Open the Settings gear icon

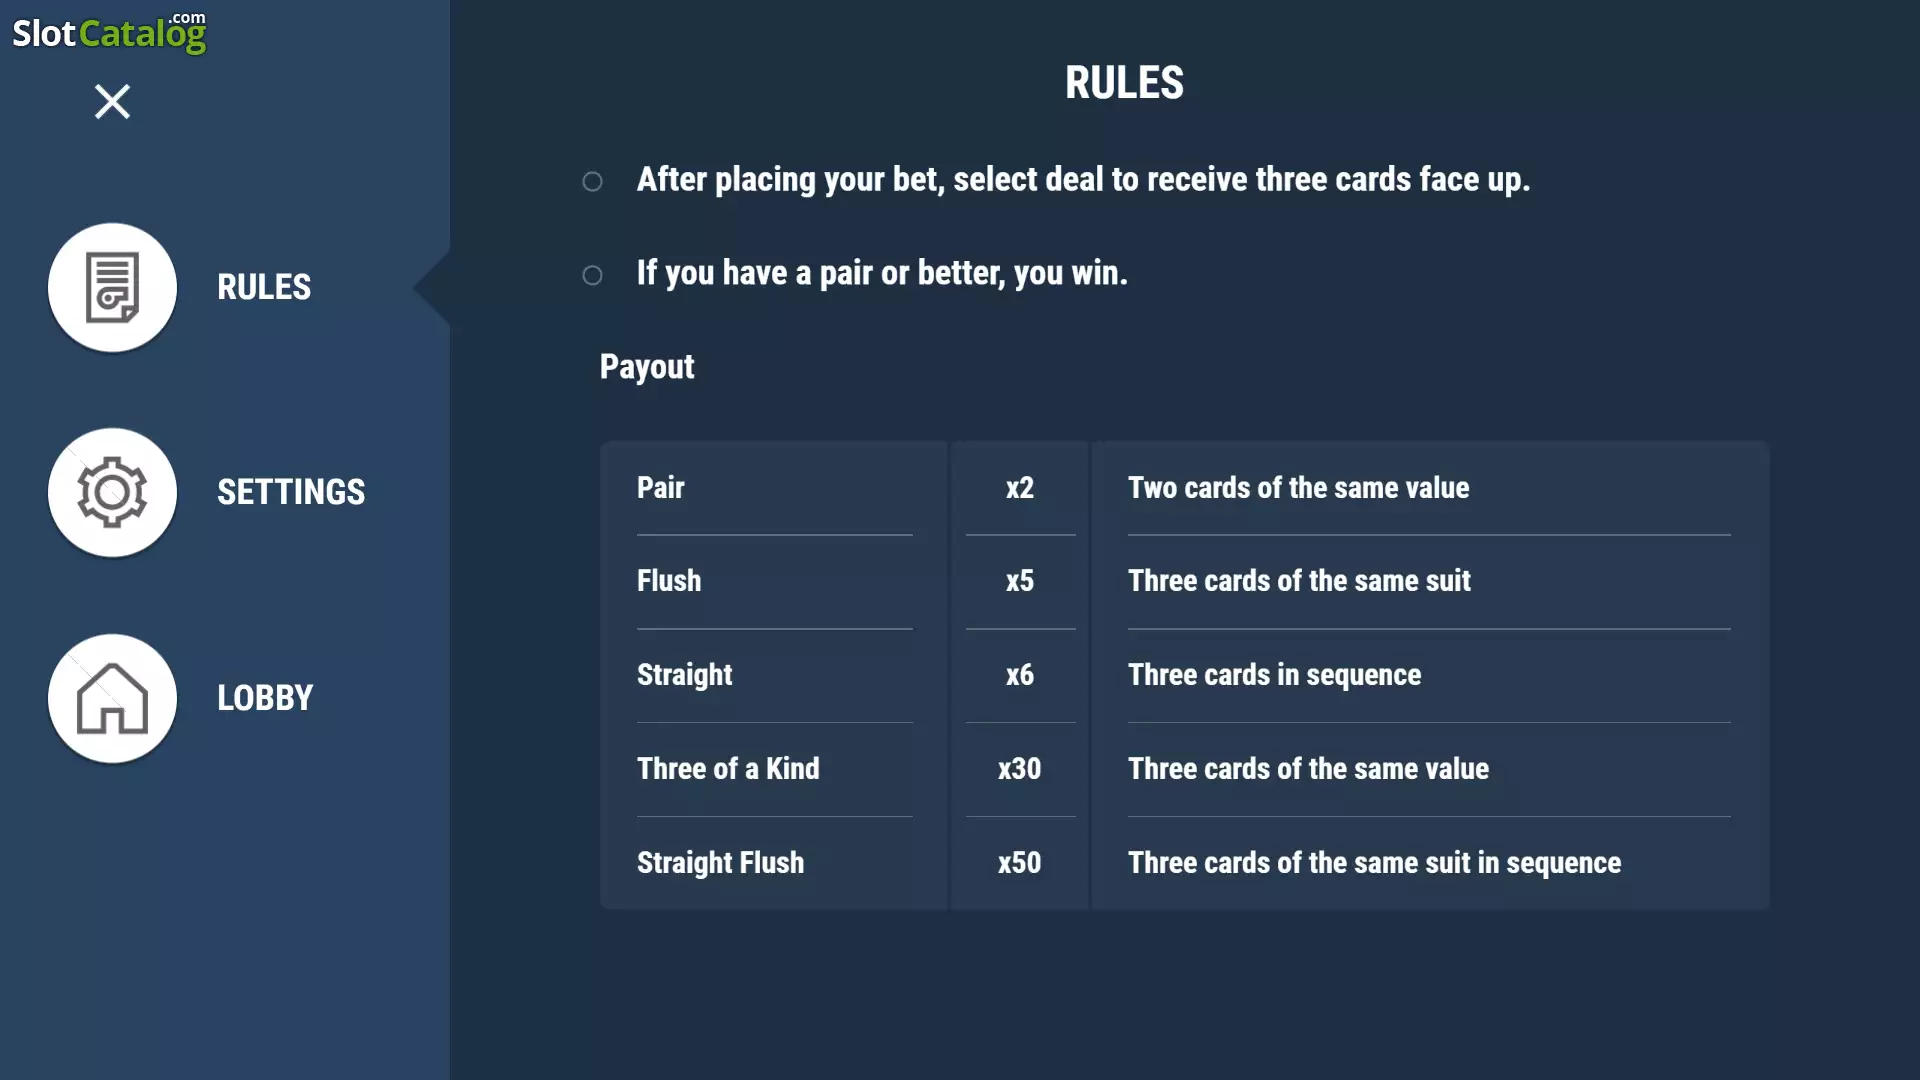pyautogui.click(x=112, y=492)
